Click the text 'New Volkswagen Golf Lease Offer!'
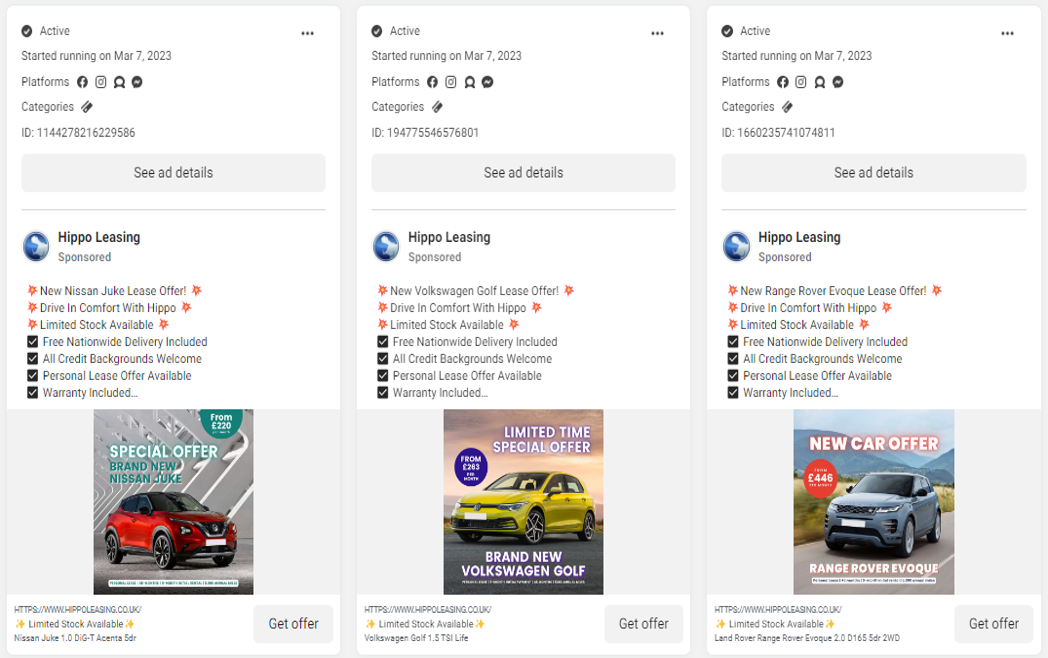The image size is (1048, 658). click(475, 291)
